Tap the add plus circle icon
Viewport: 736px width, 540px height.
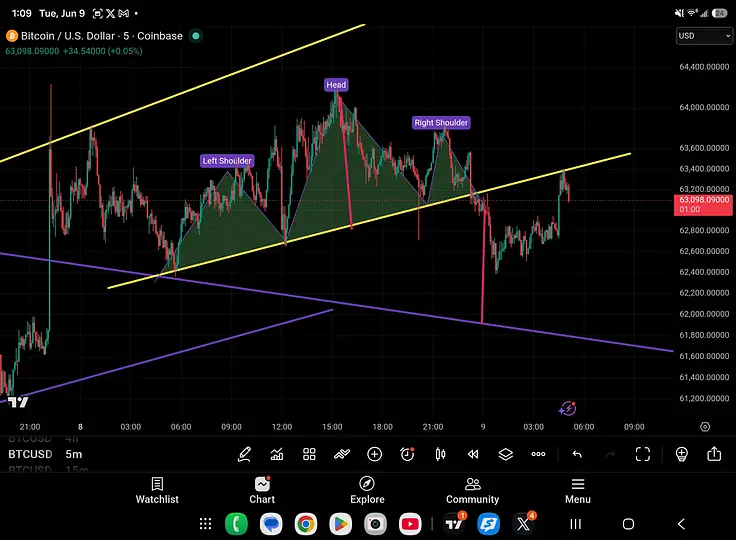click(375, 454)
